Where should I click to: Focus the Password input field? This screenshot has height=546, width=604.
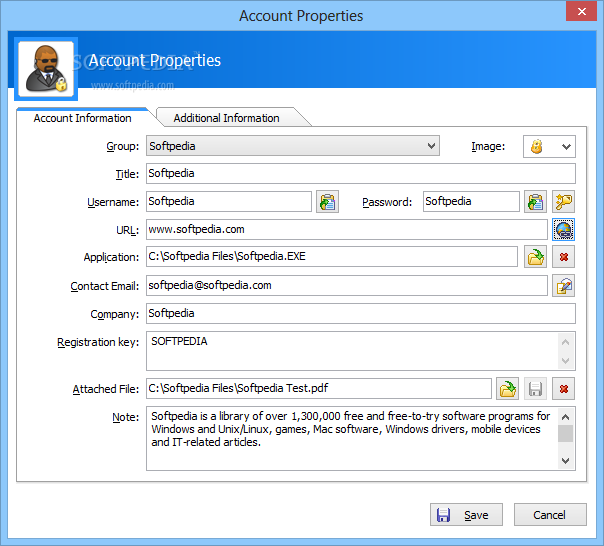click(471, 202)
